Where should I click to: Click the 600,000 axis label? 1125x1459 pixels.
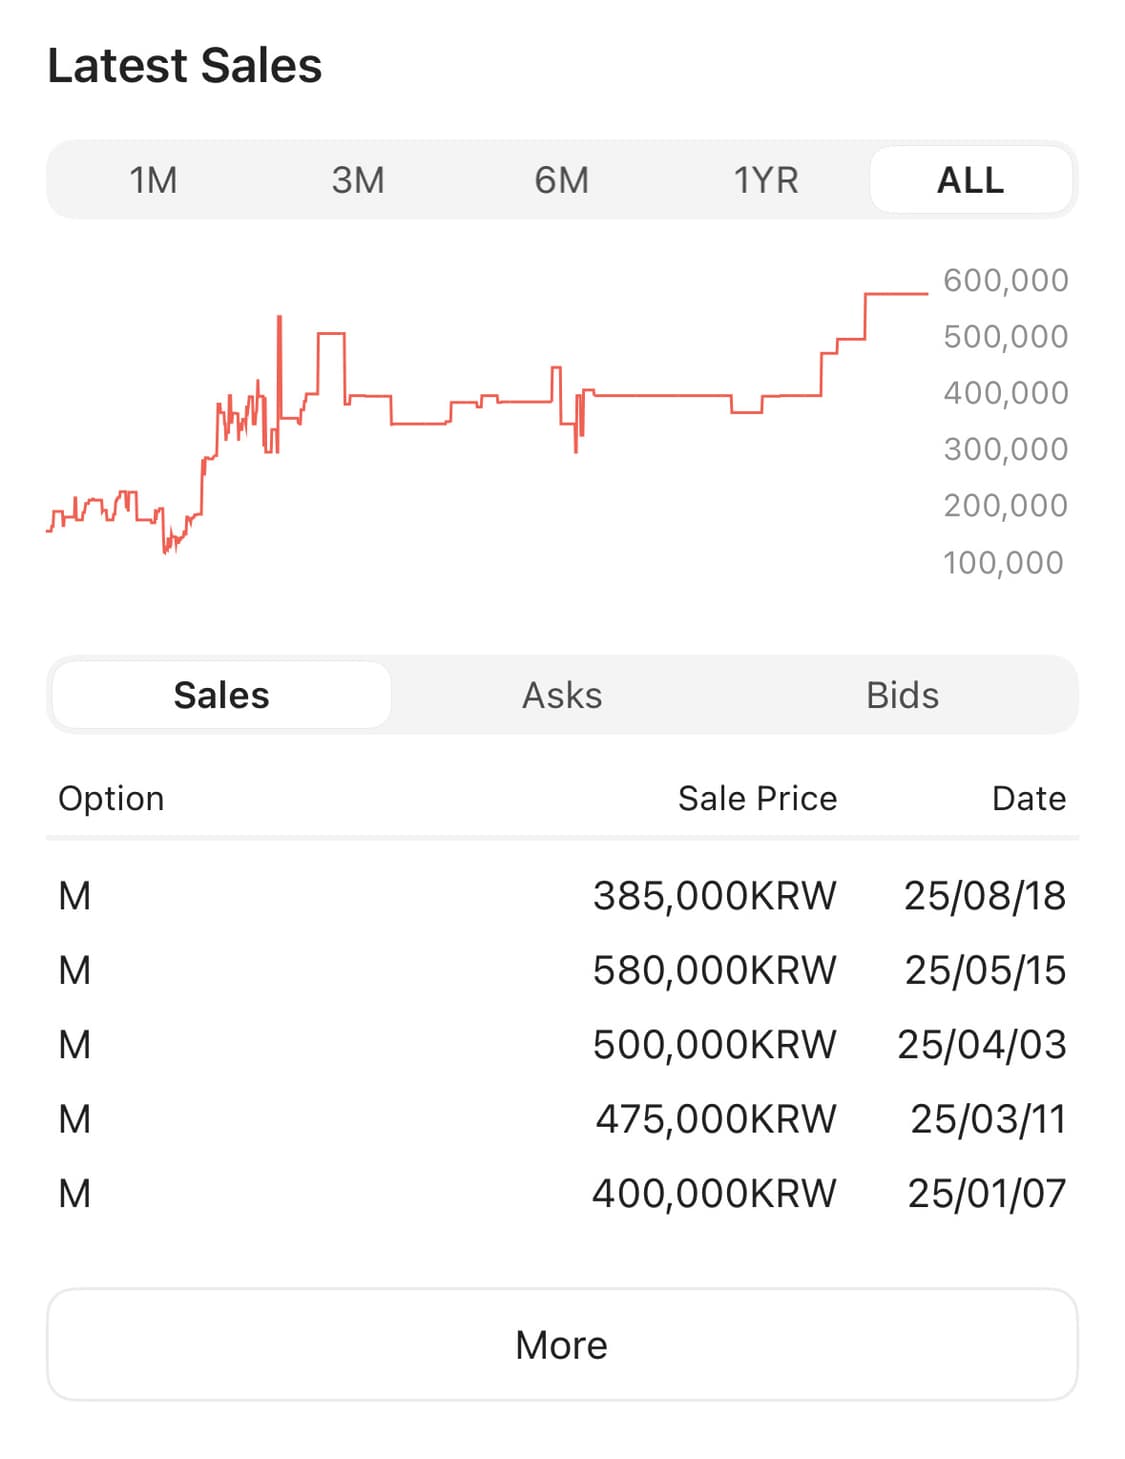[1005, 280]
